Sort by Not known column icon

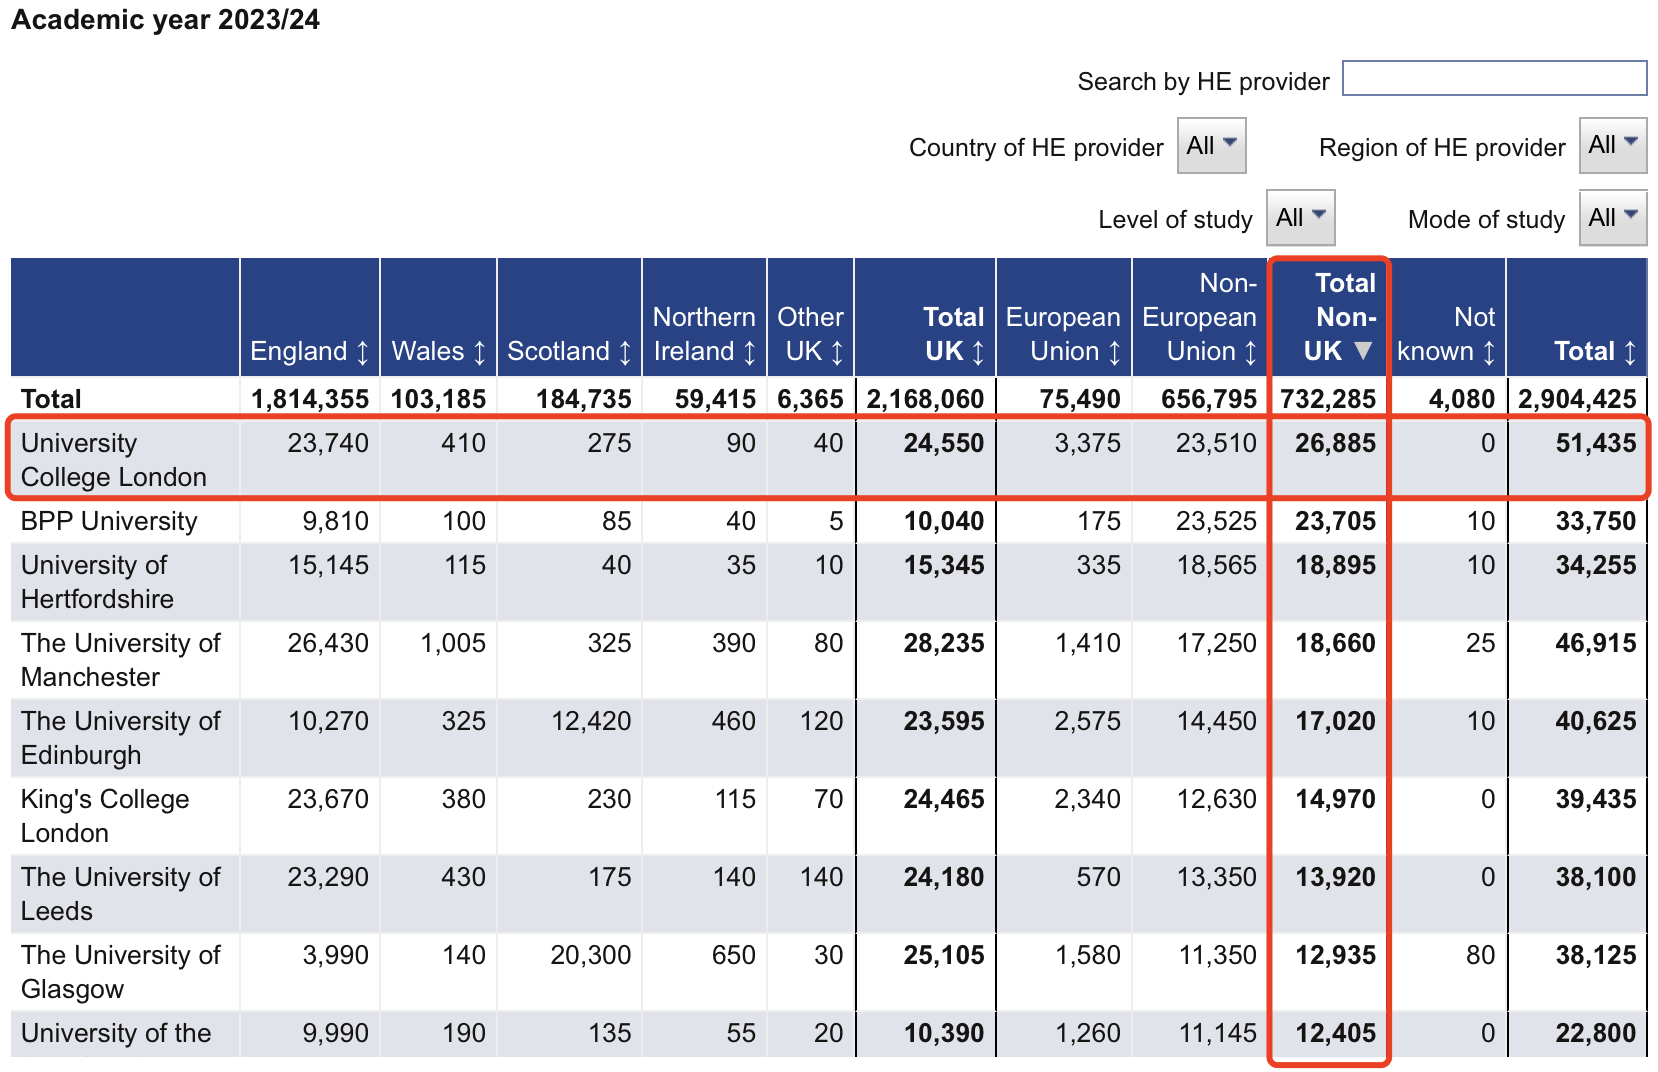coord(1489,353)
